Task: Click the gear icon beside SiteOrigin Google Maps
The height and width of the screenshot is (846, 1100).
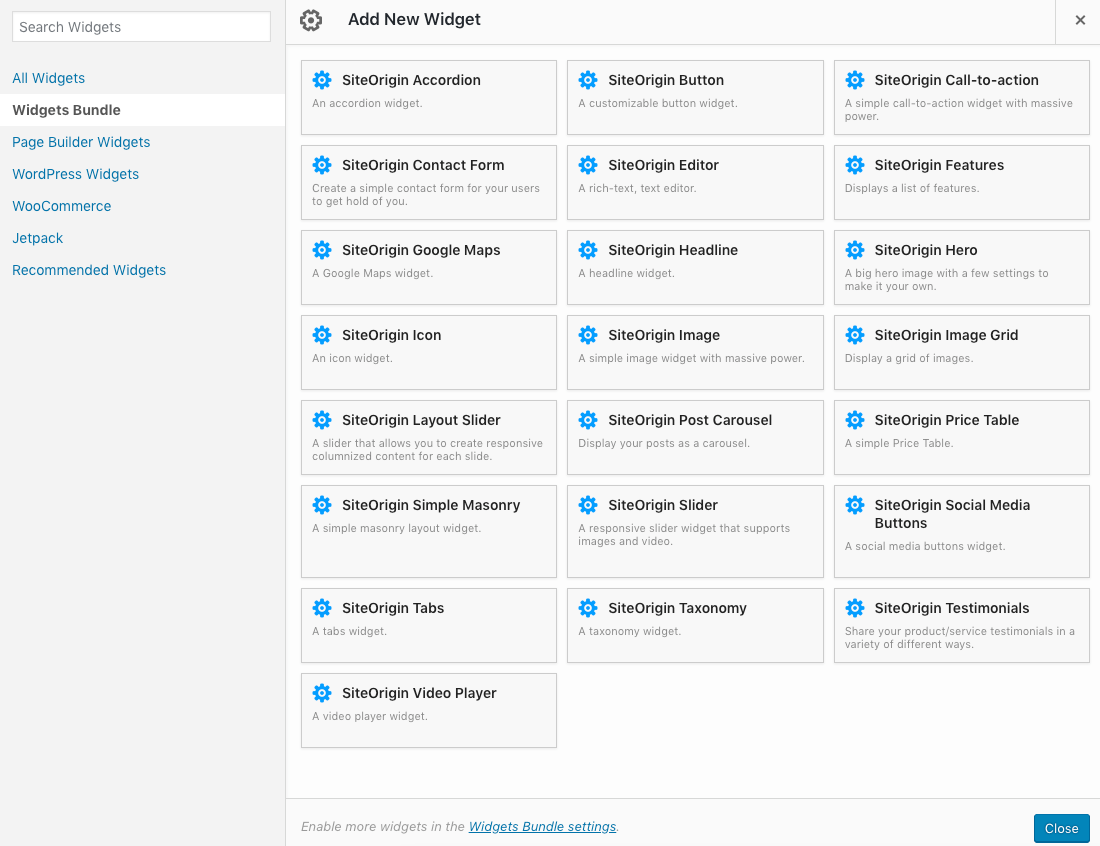Action: click(x=322, y=251)
